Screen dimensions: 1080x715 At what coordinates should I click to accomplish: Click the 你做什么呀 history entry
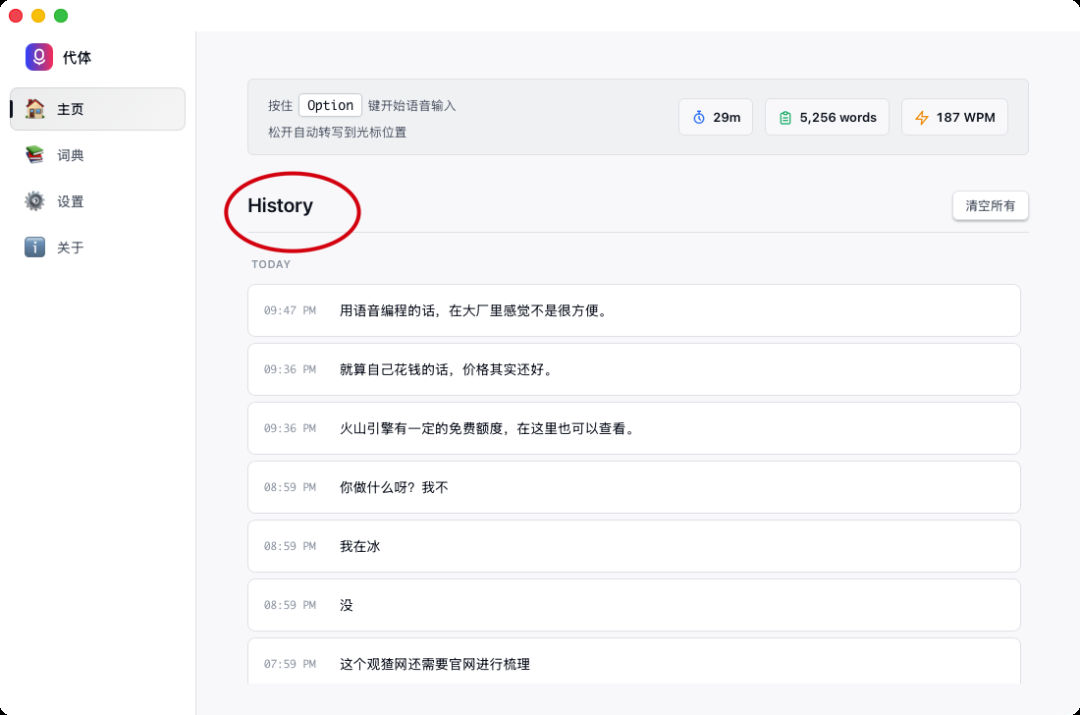click(633, 487)
